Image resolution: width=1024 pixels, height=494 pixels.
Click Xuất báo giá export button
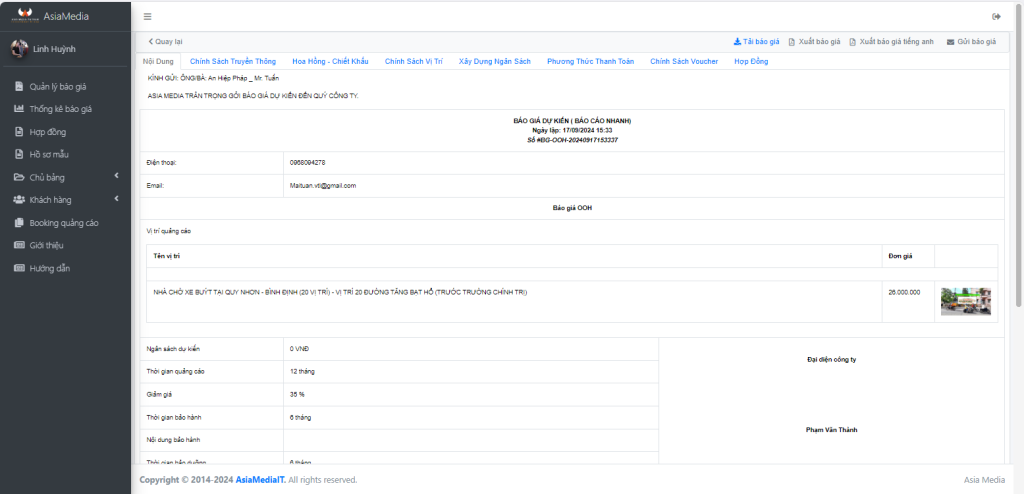(x=814, y=42)
